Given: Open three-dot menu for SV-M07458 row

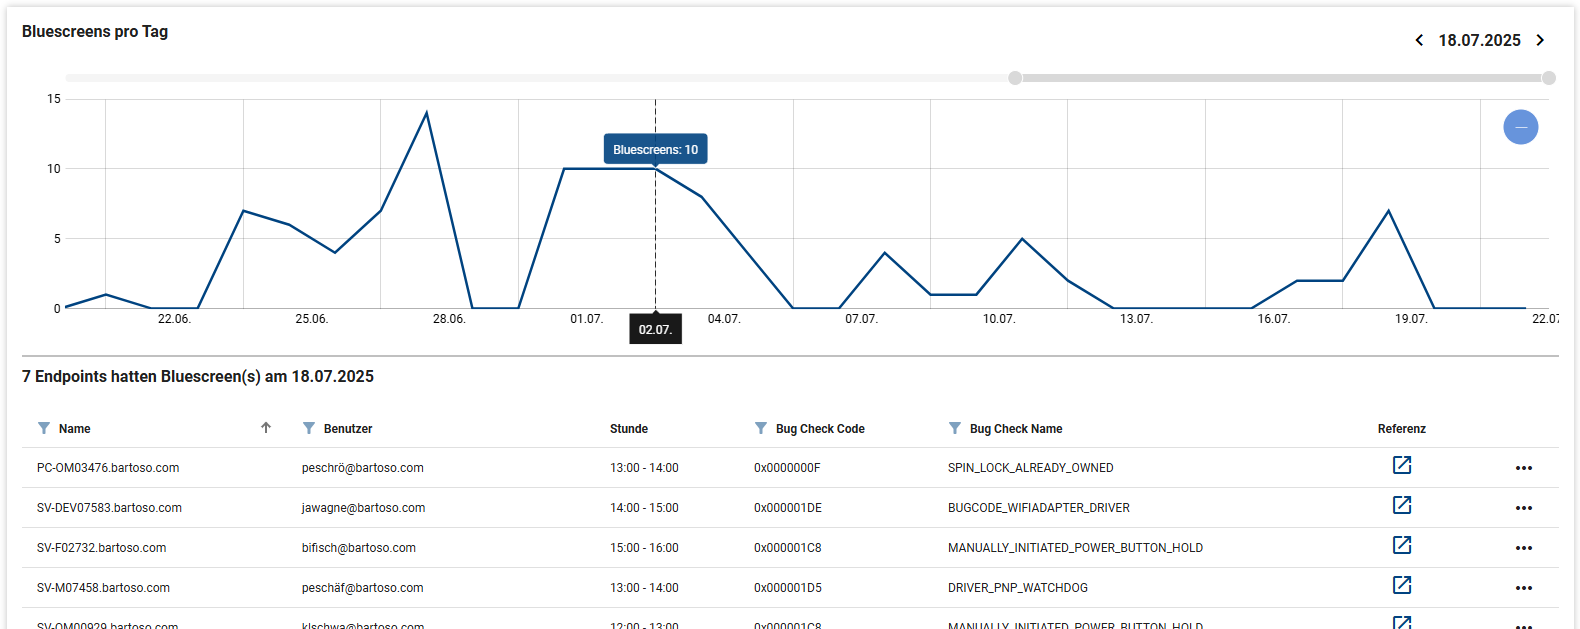Looking at the screenshot, I should tap(1523, 588).
